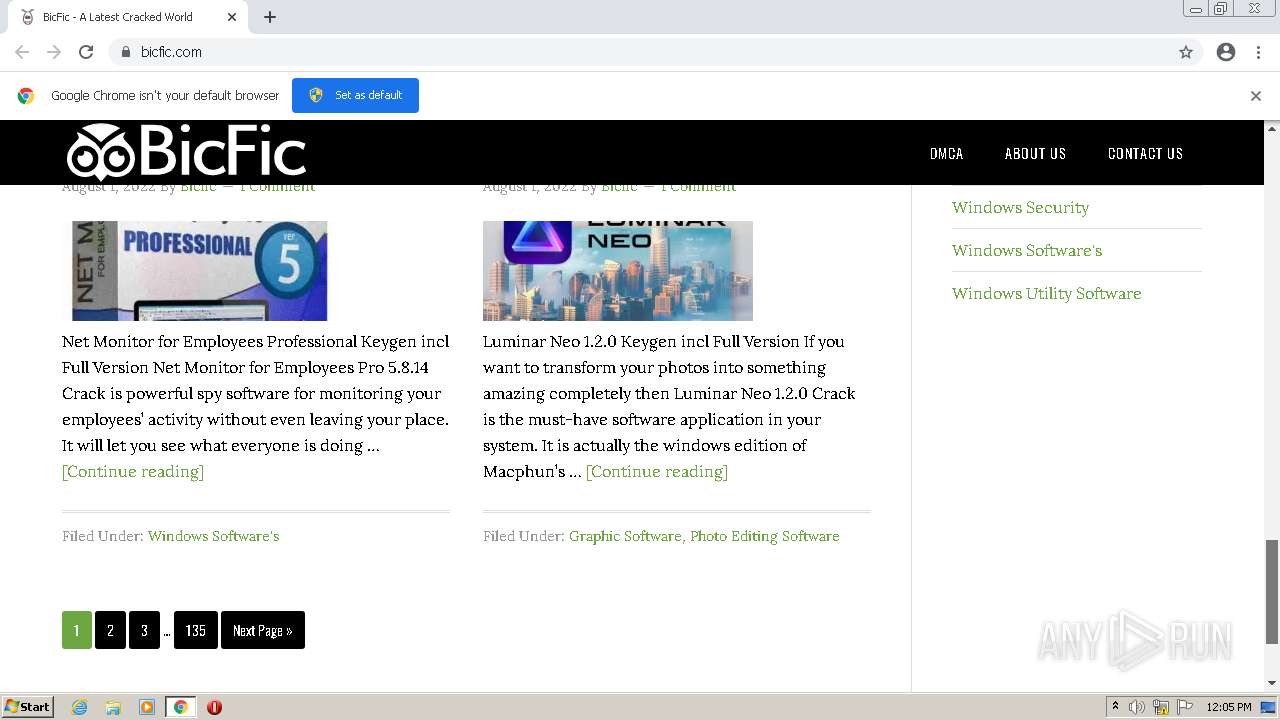Click the Next Page pagination button
Viewport: 1280px width, 720px height.
tap(263, 630)
